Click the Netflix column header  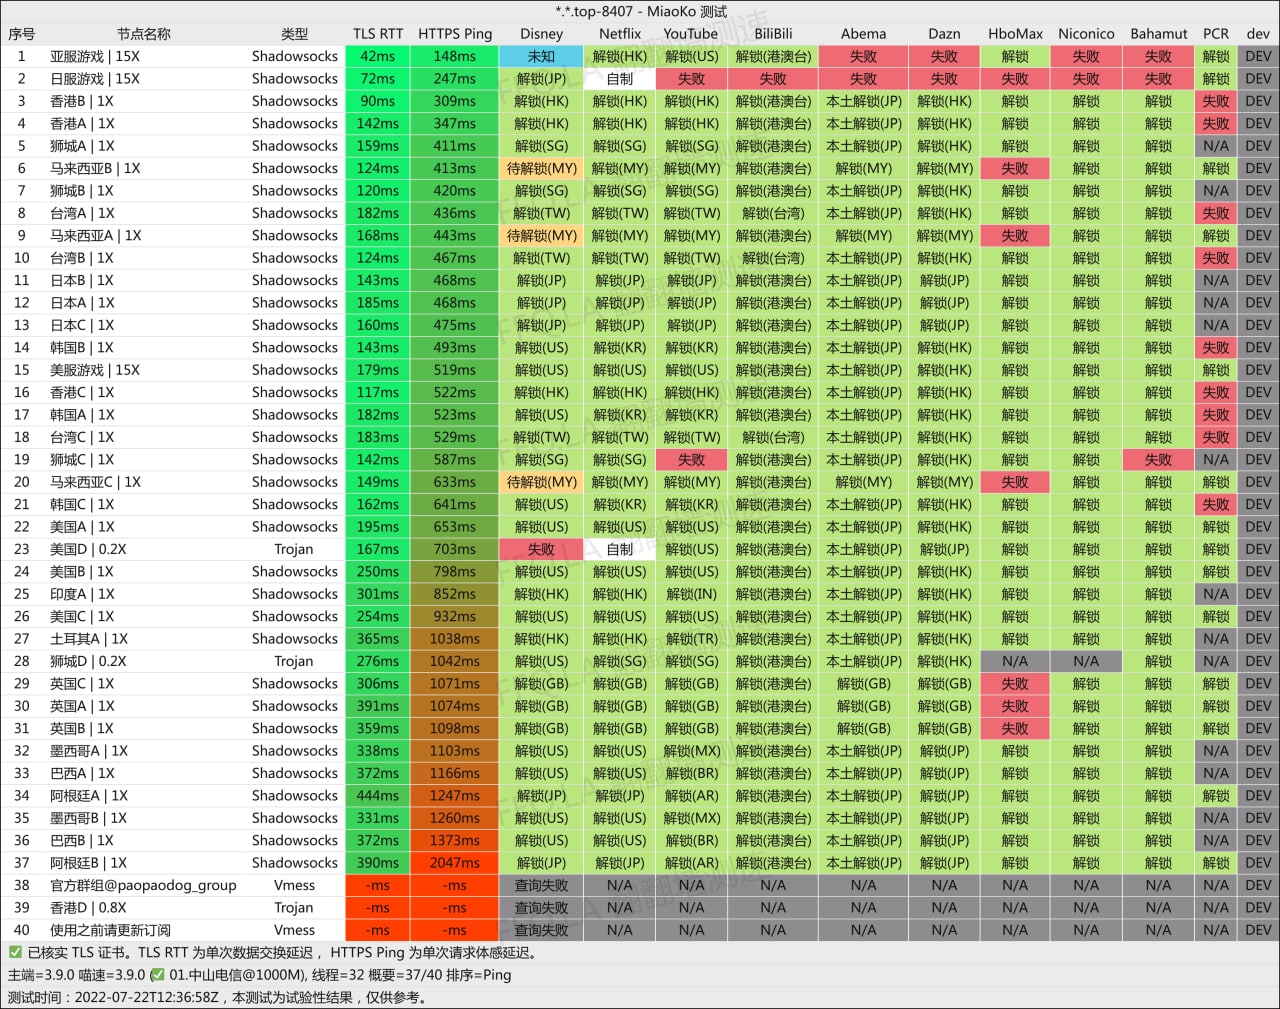point(619,34)
